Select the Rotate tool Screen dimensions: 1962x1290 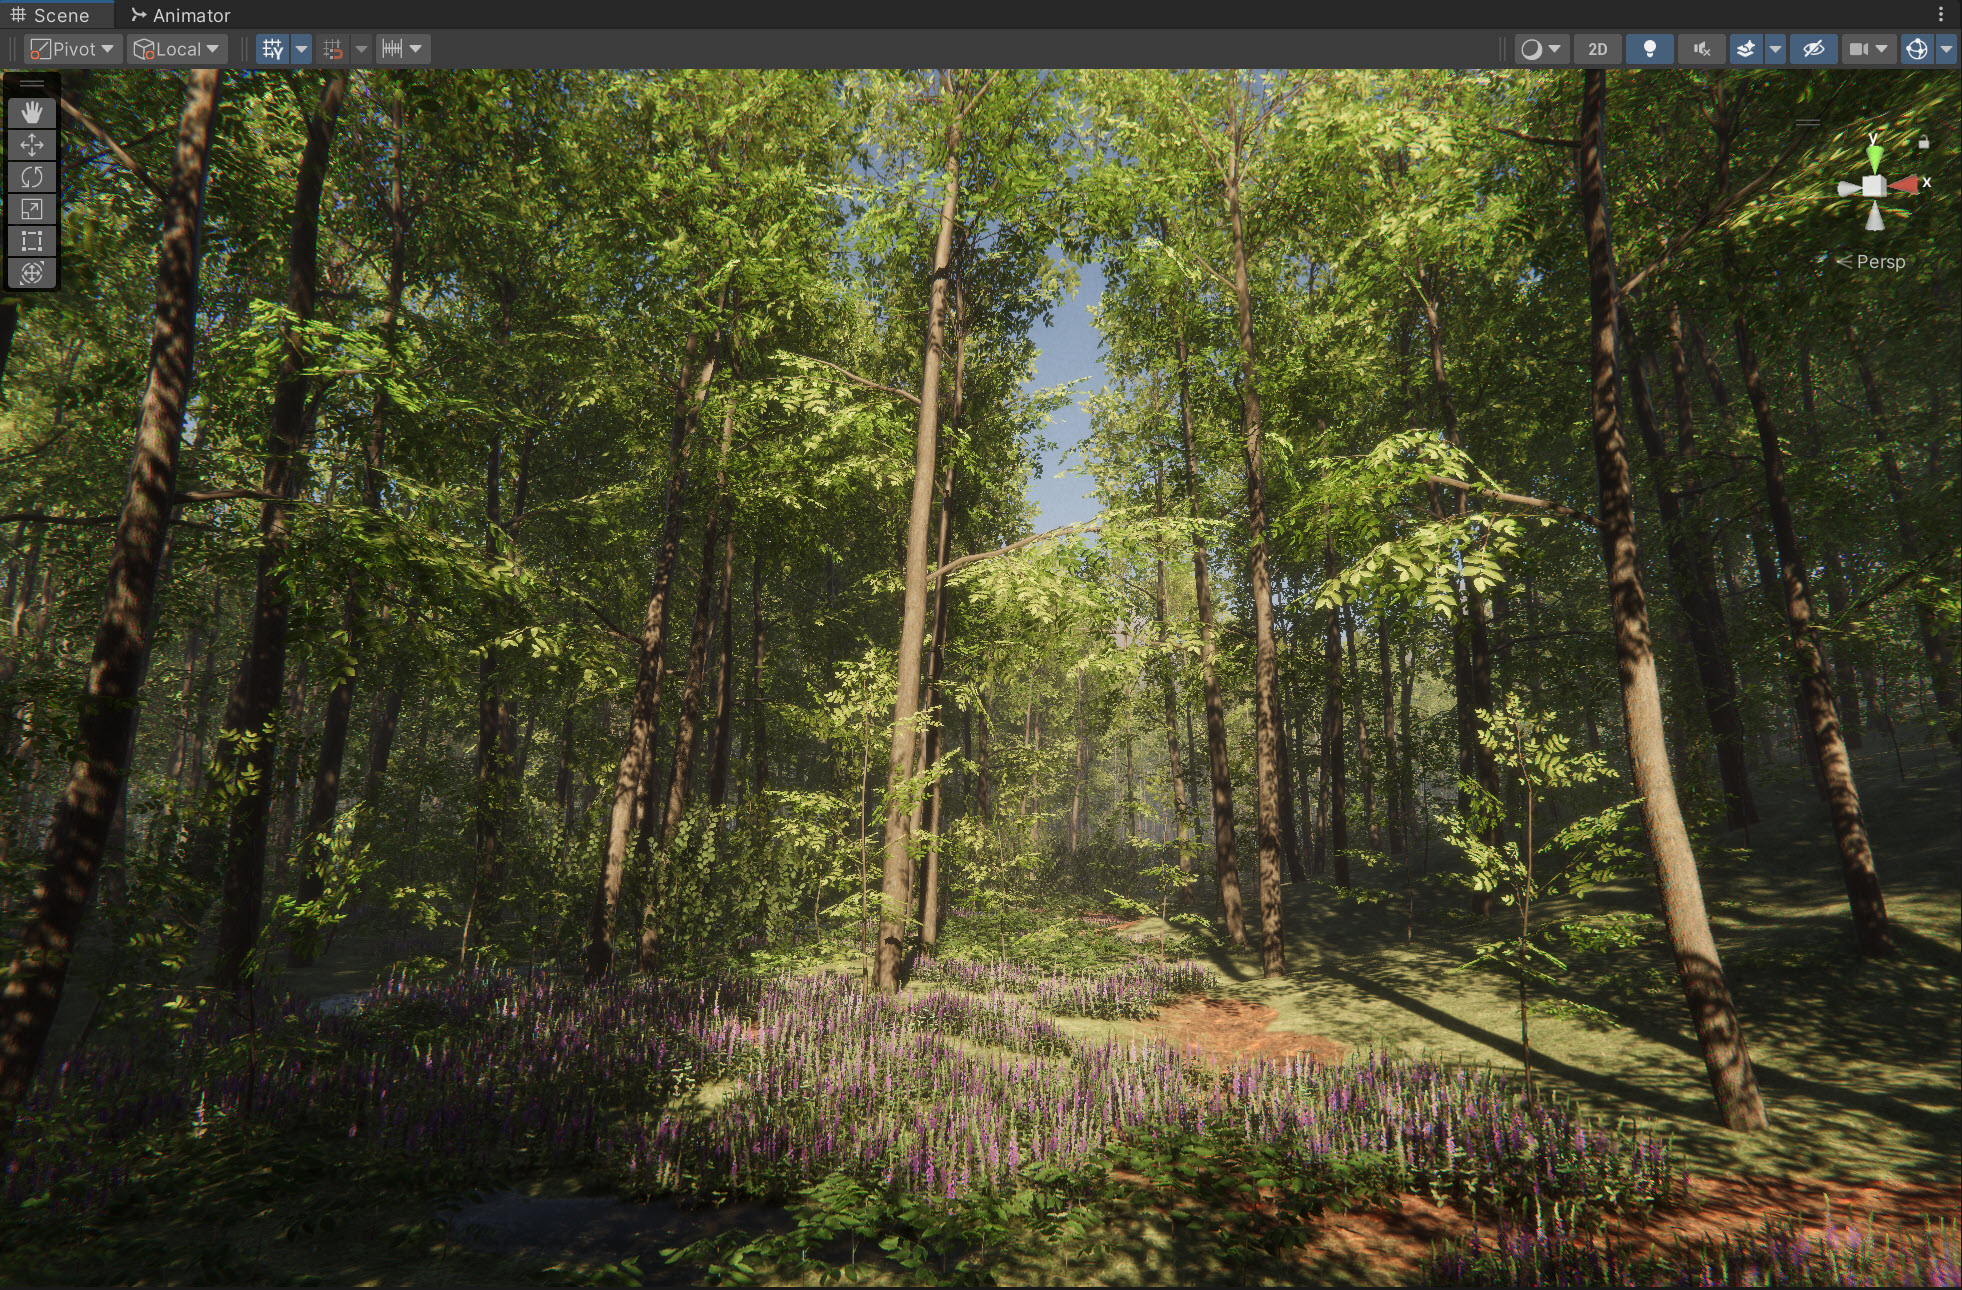click(32, 177)
